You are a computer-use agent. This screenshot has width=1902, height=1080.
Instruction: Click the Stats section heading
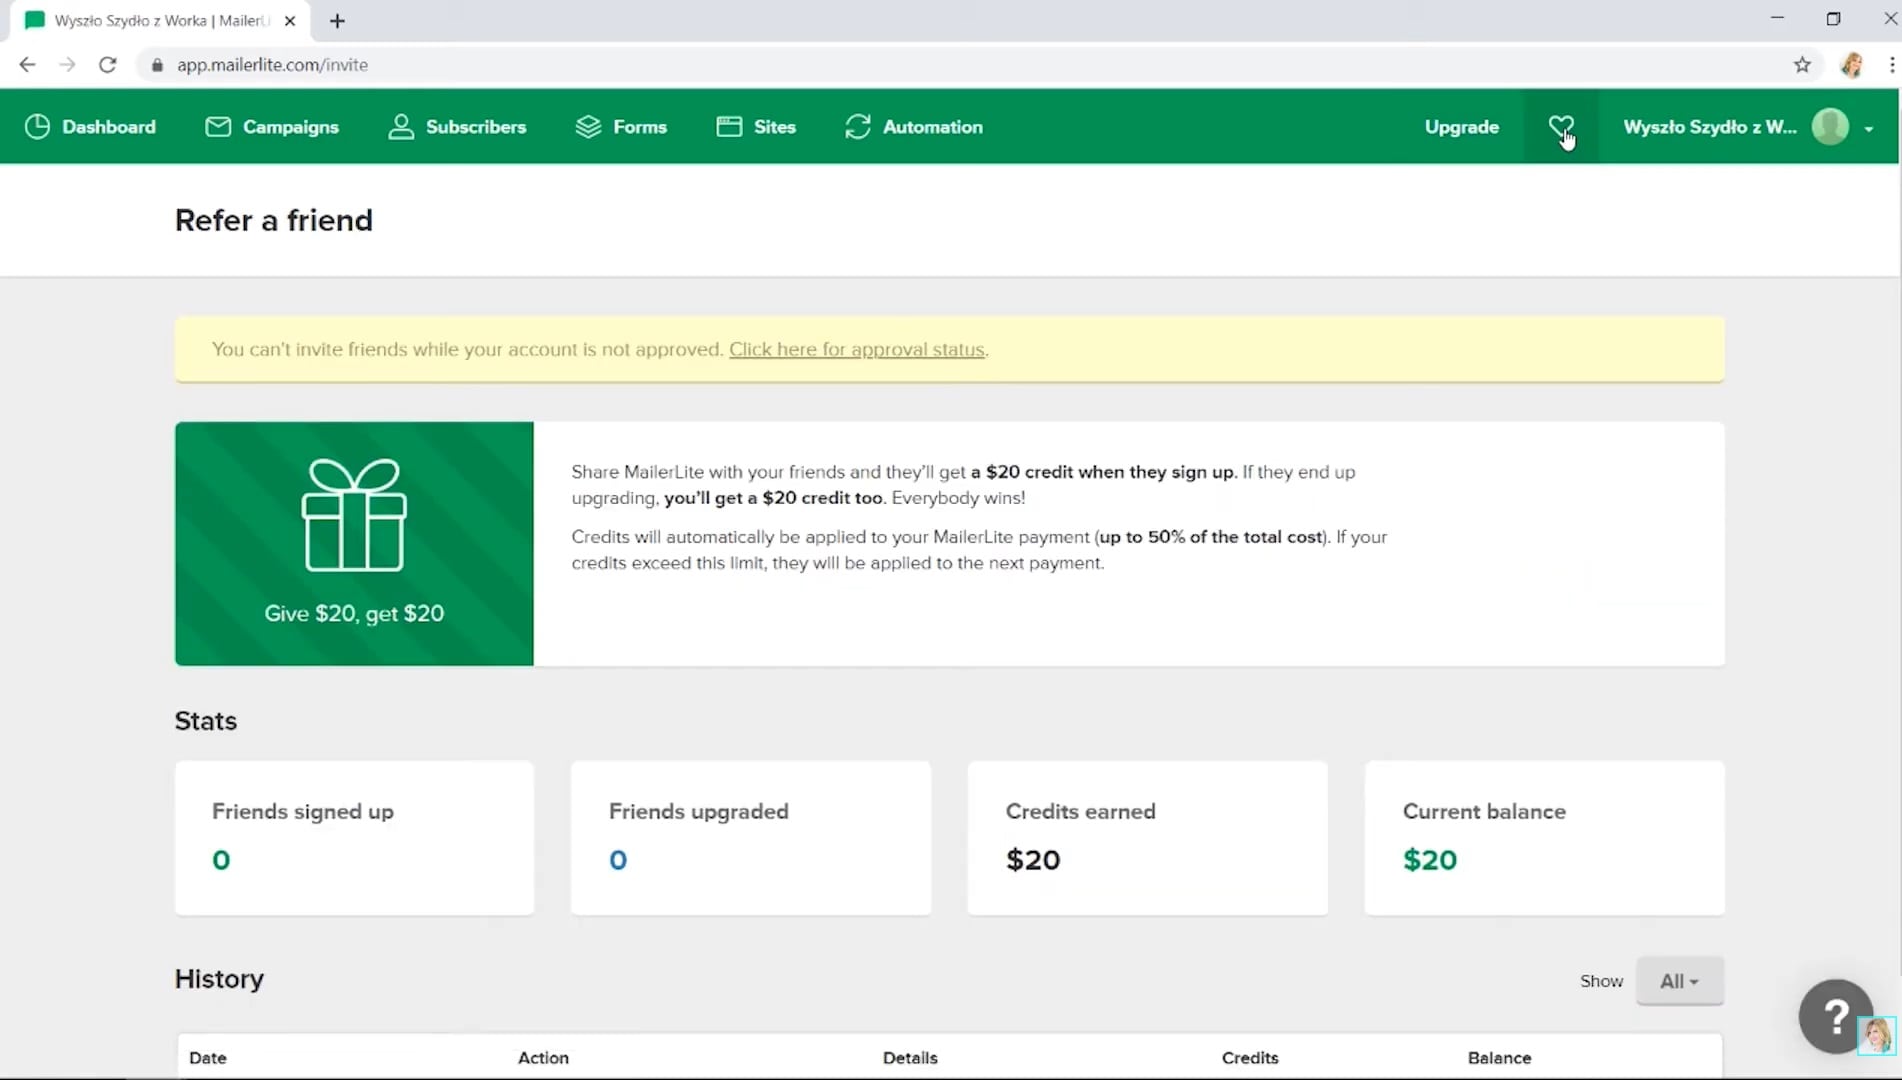206,721
